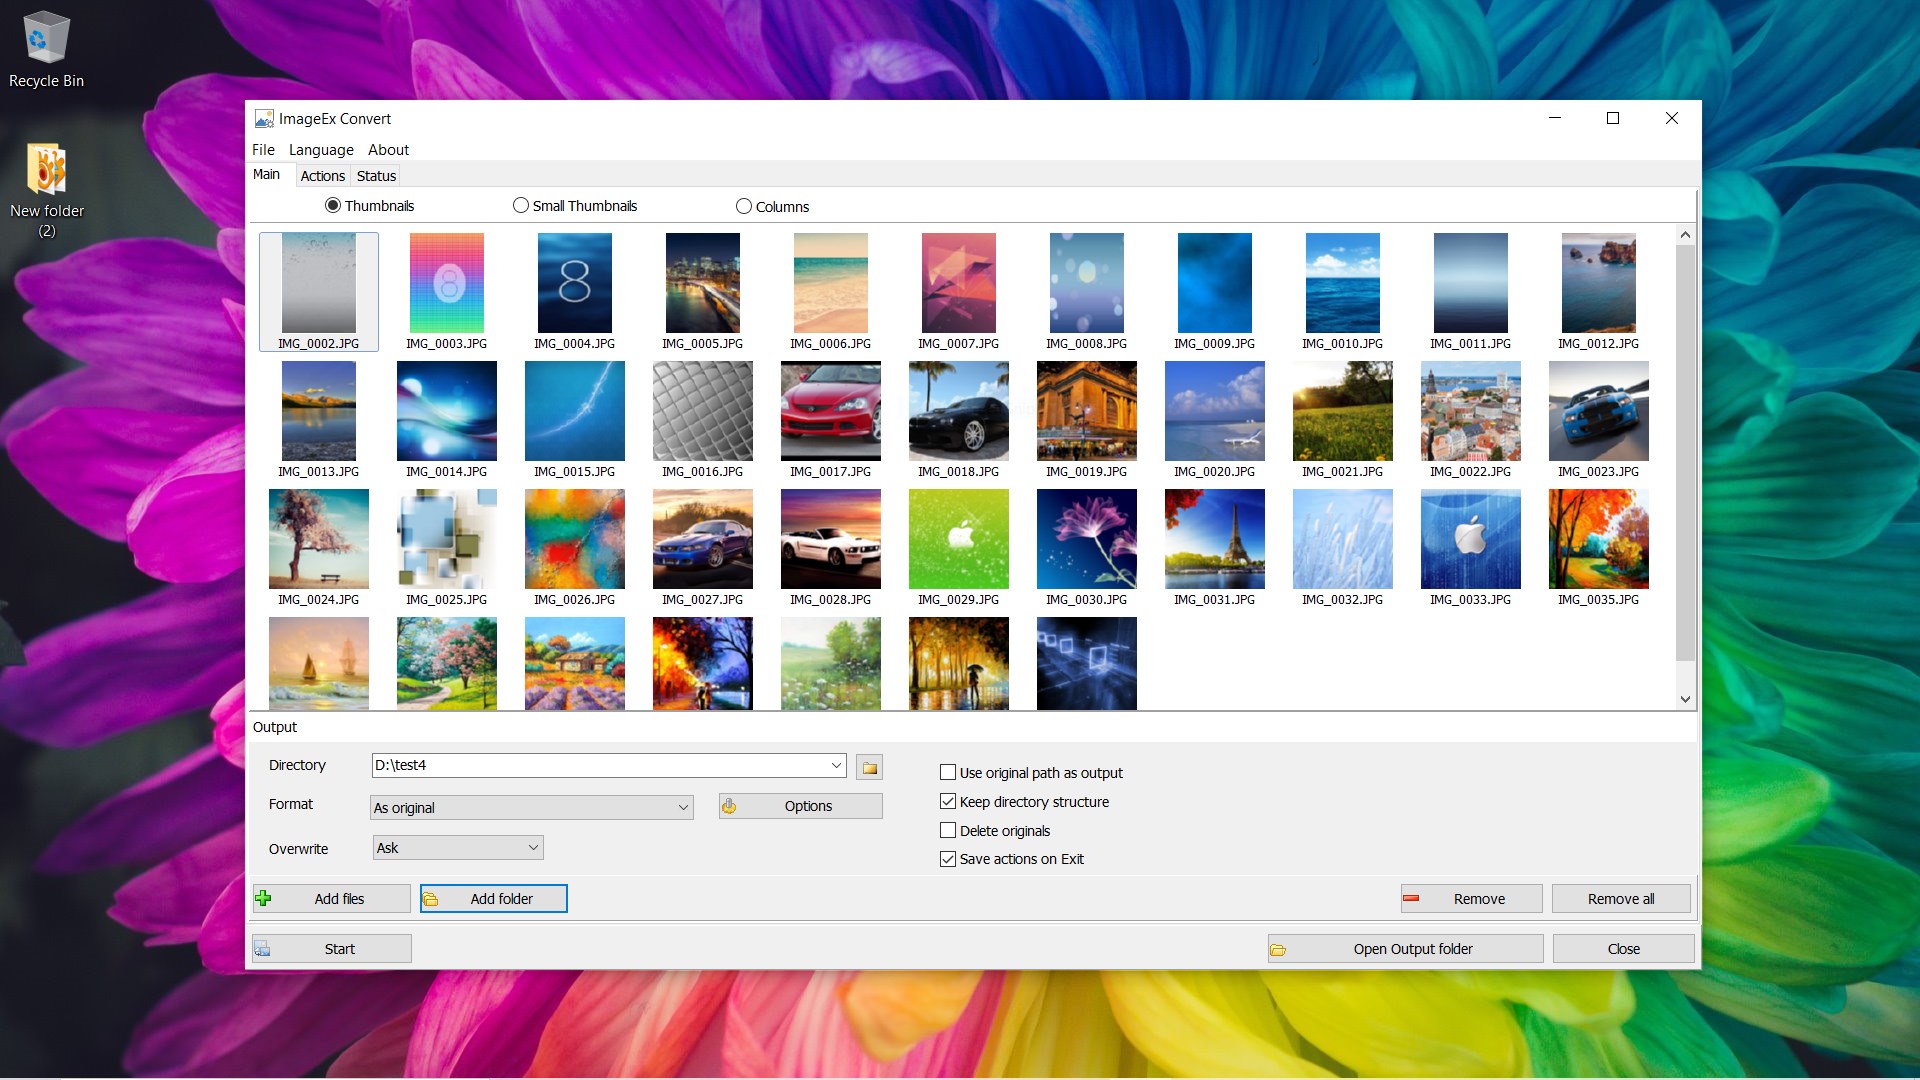Click the scroll down arrow in thumbnail list
Viewport: 1920px width, 1080px height.
(1685, 699)
